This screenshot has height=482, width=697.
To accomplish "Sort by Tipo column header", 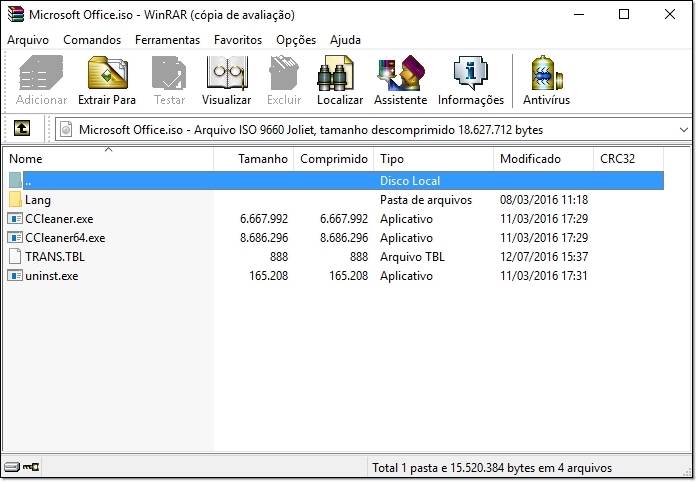I will [434, 159].
